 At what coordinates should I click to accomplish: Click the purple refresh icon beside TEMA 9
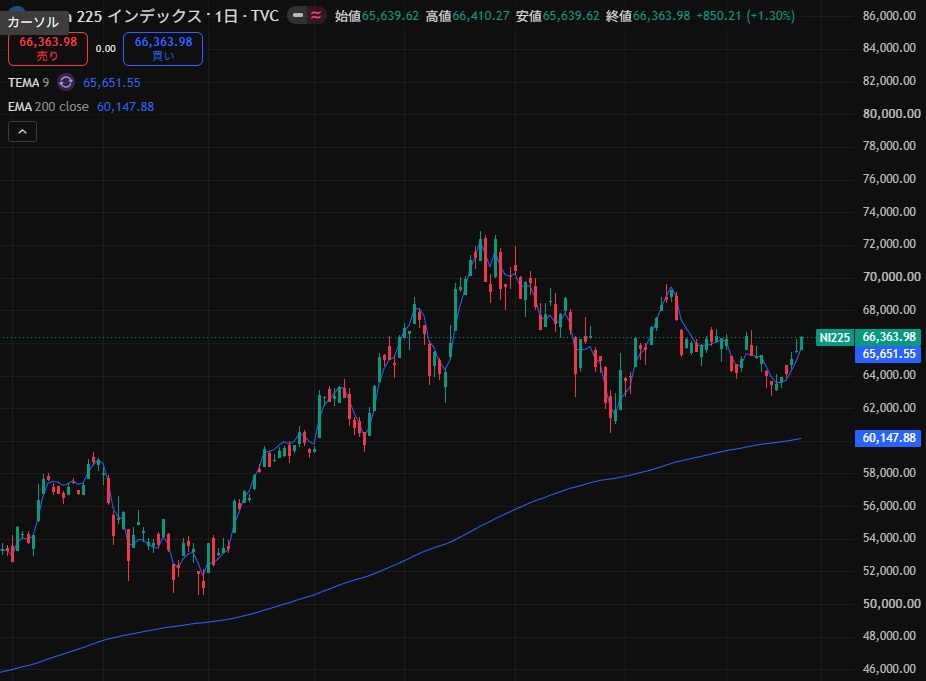pos(66,83)
